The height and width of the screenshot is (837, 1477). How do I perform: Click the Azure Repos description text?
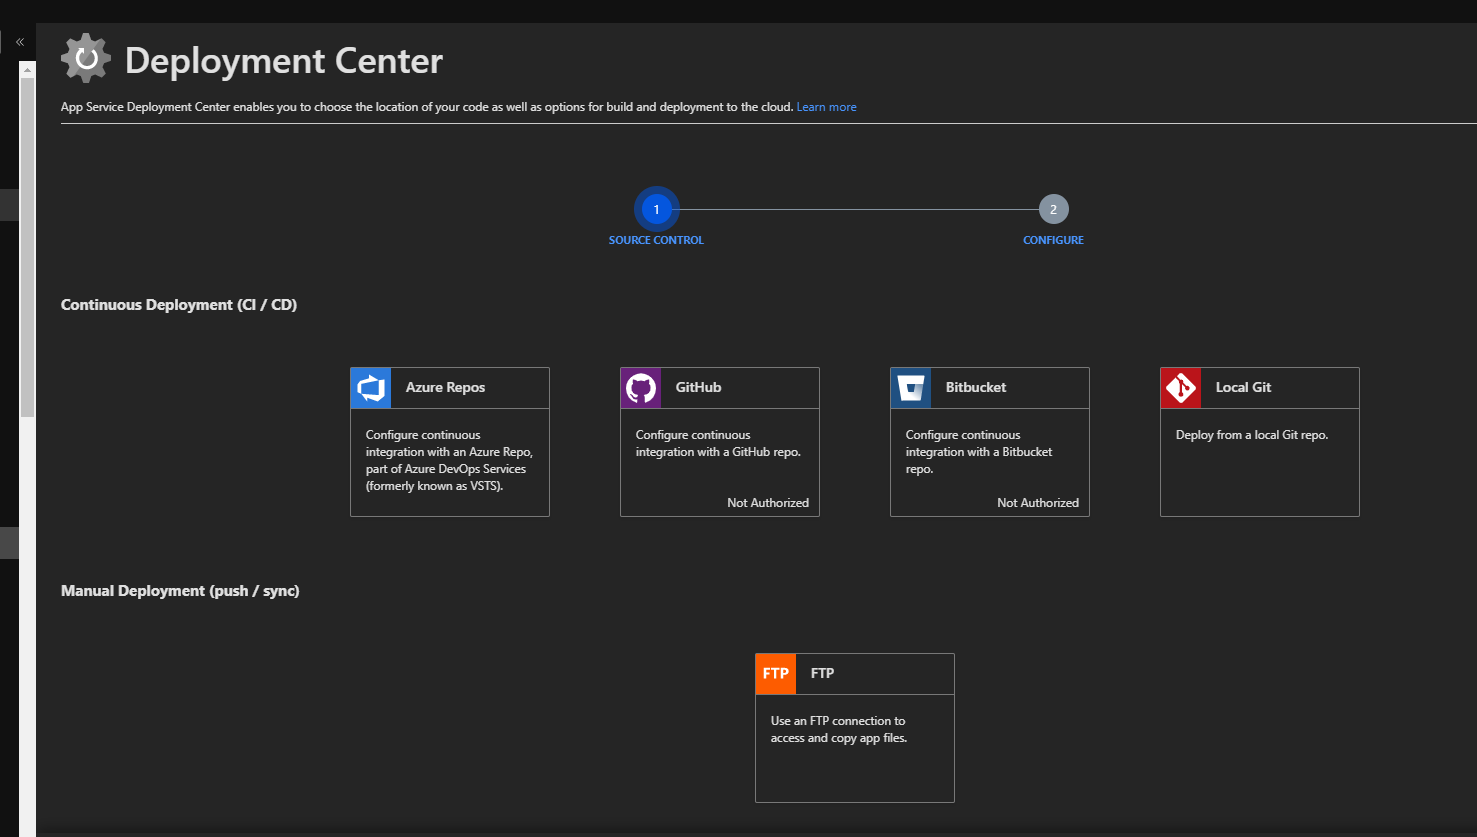[x=449, y=461]
